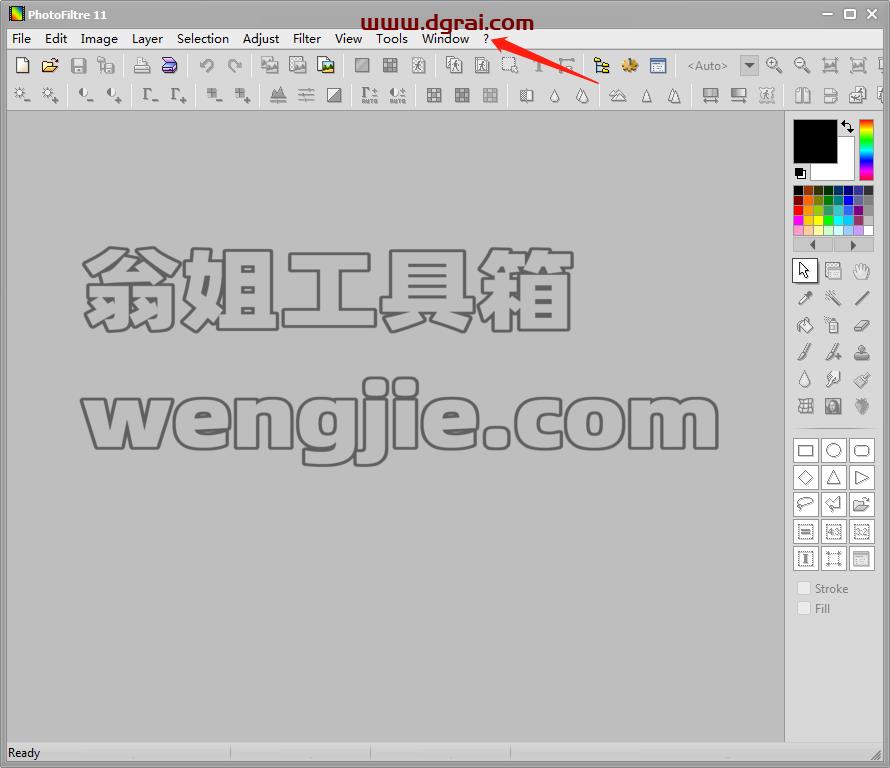Enable the Fill checkbox

tap(804, 608)
